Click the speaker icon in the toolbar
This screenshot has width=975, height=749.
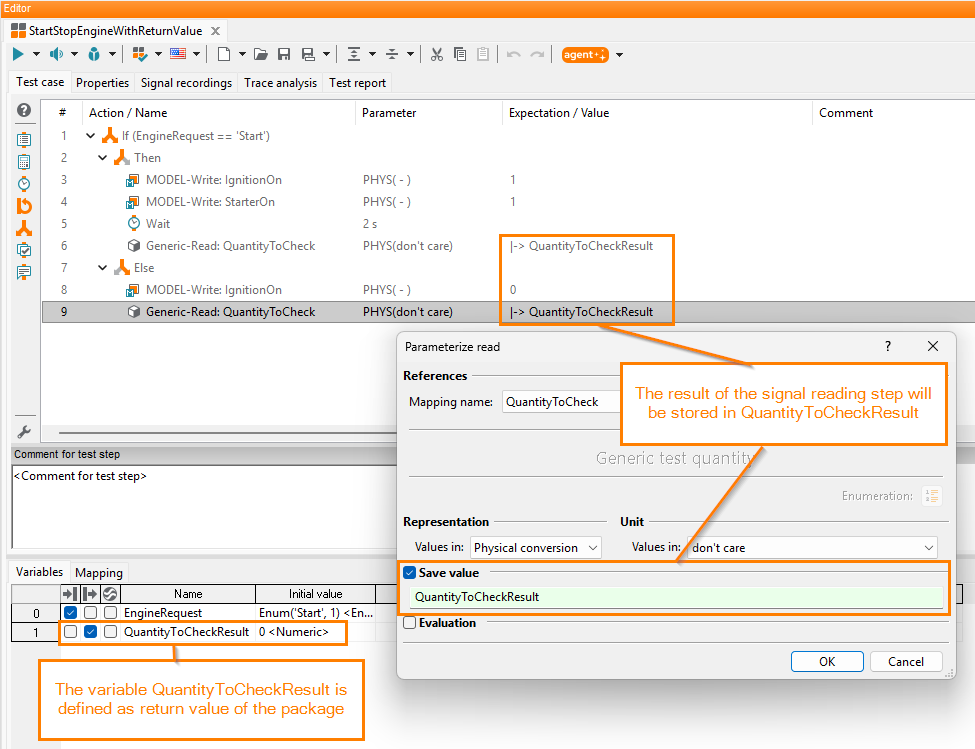point(56,55)
